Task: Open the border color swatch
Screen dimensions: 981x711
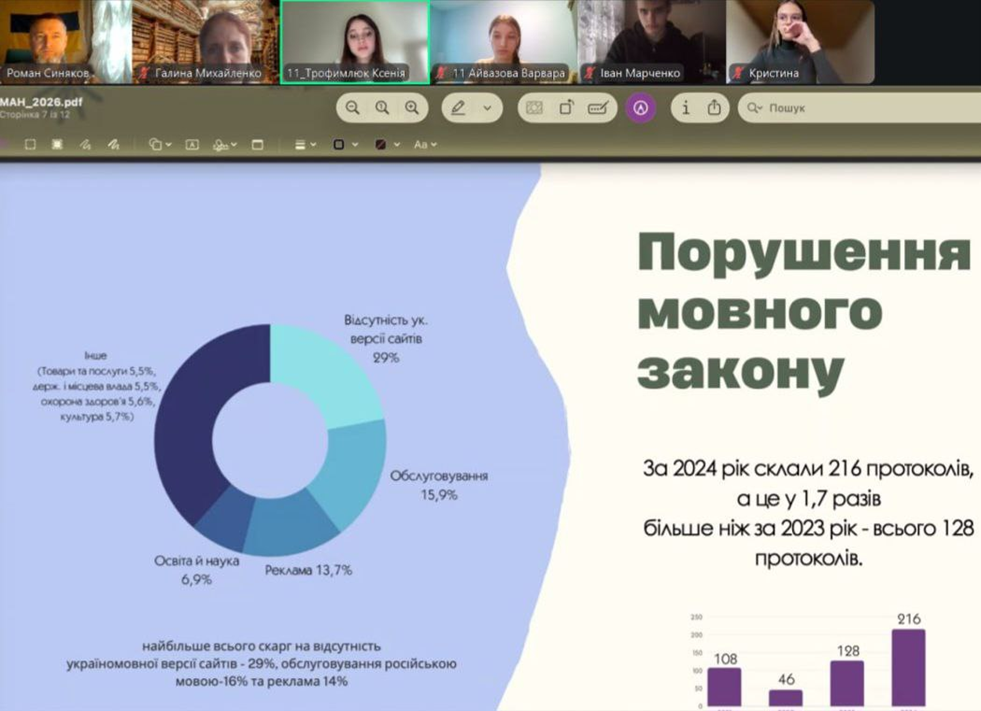Action: pyautogui.click(x=343, y=145)
